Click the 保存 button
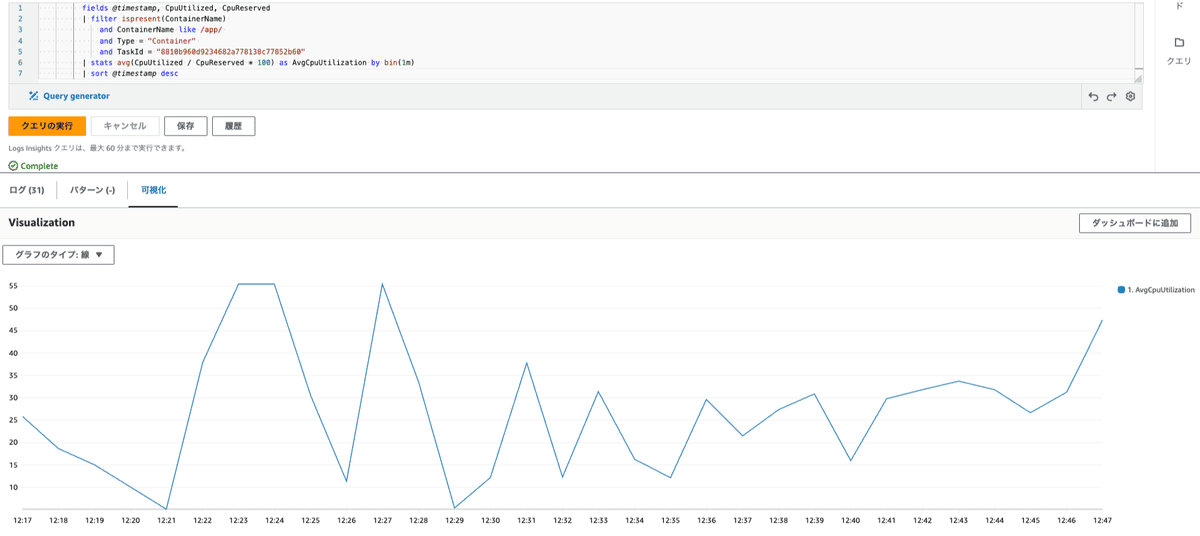This screenshot has width=1200, height=536. tap(185, 126)
